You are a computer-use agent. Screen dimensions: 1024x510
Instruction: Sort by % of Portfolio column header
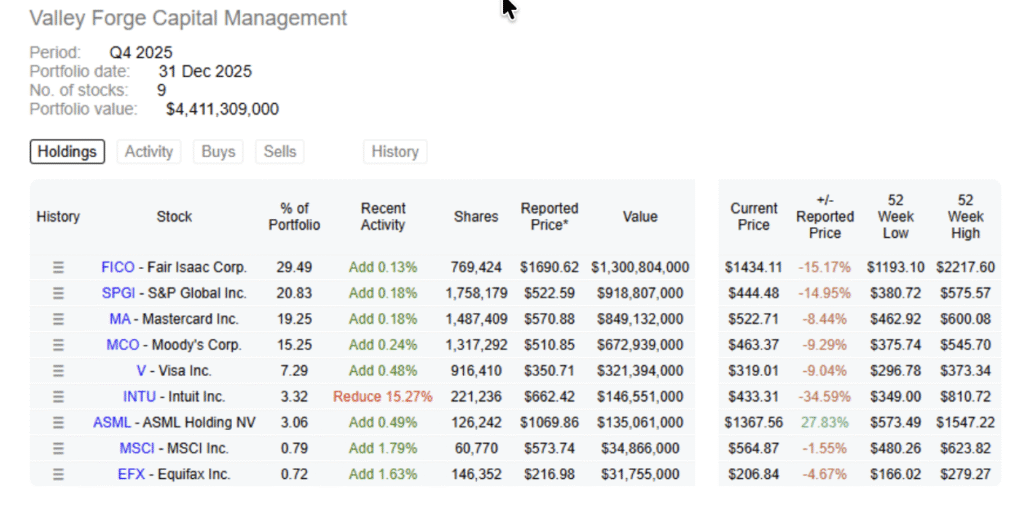click(294, 217)
